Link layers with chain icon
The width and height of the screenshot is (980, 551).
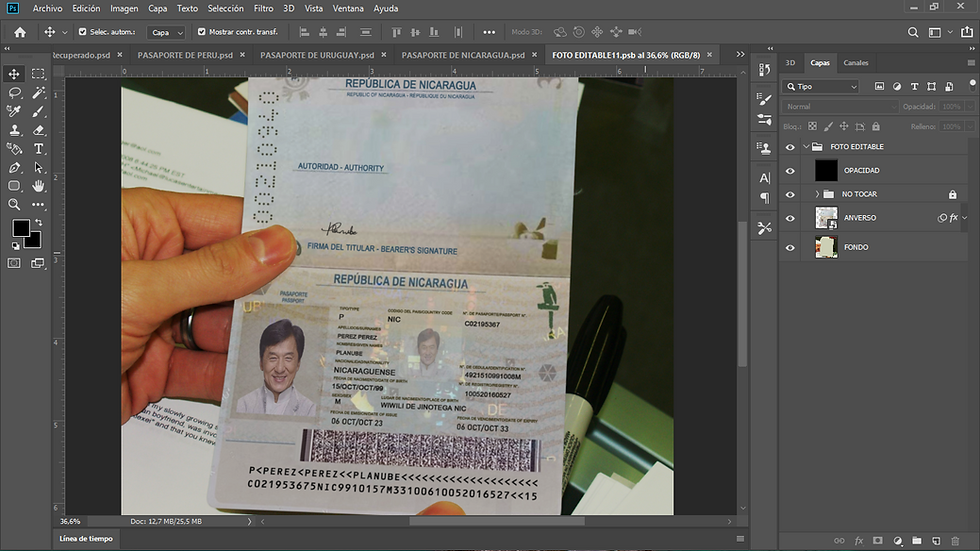(x=839, y=540)
